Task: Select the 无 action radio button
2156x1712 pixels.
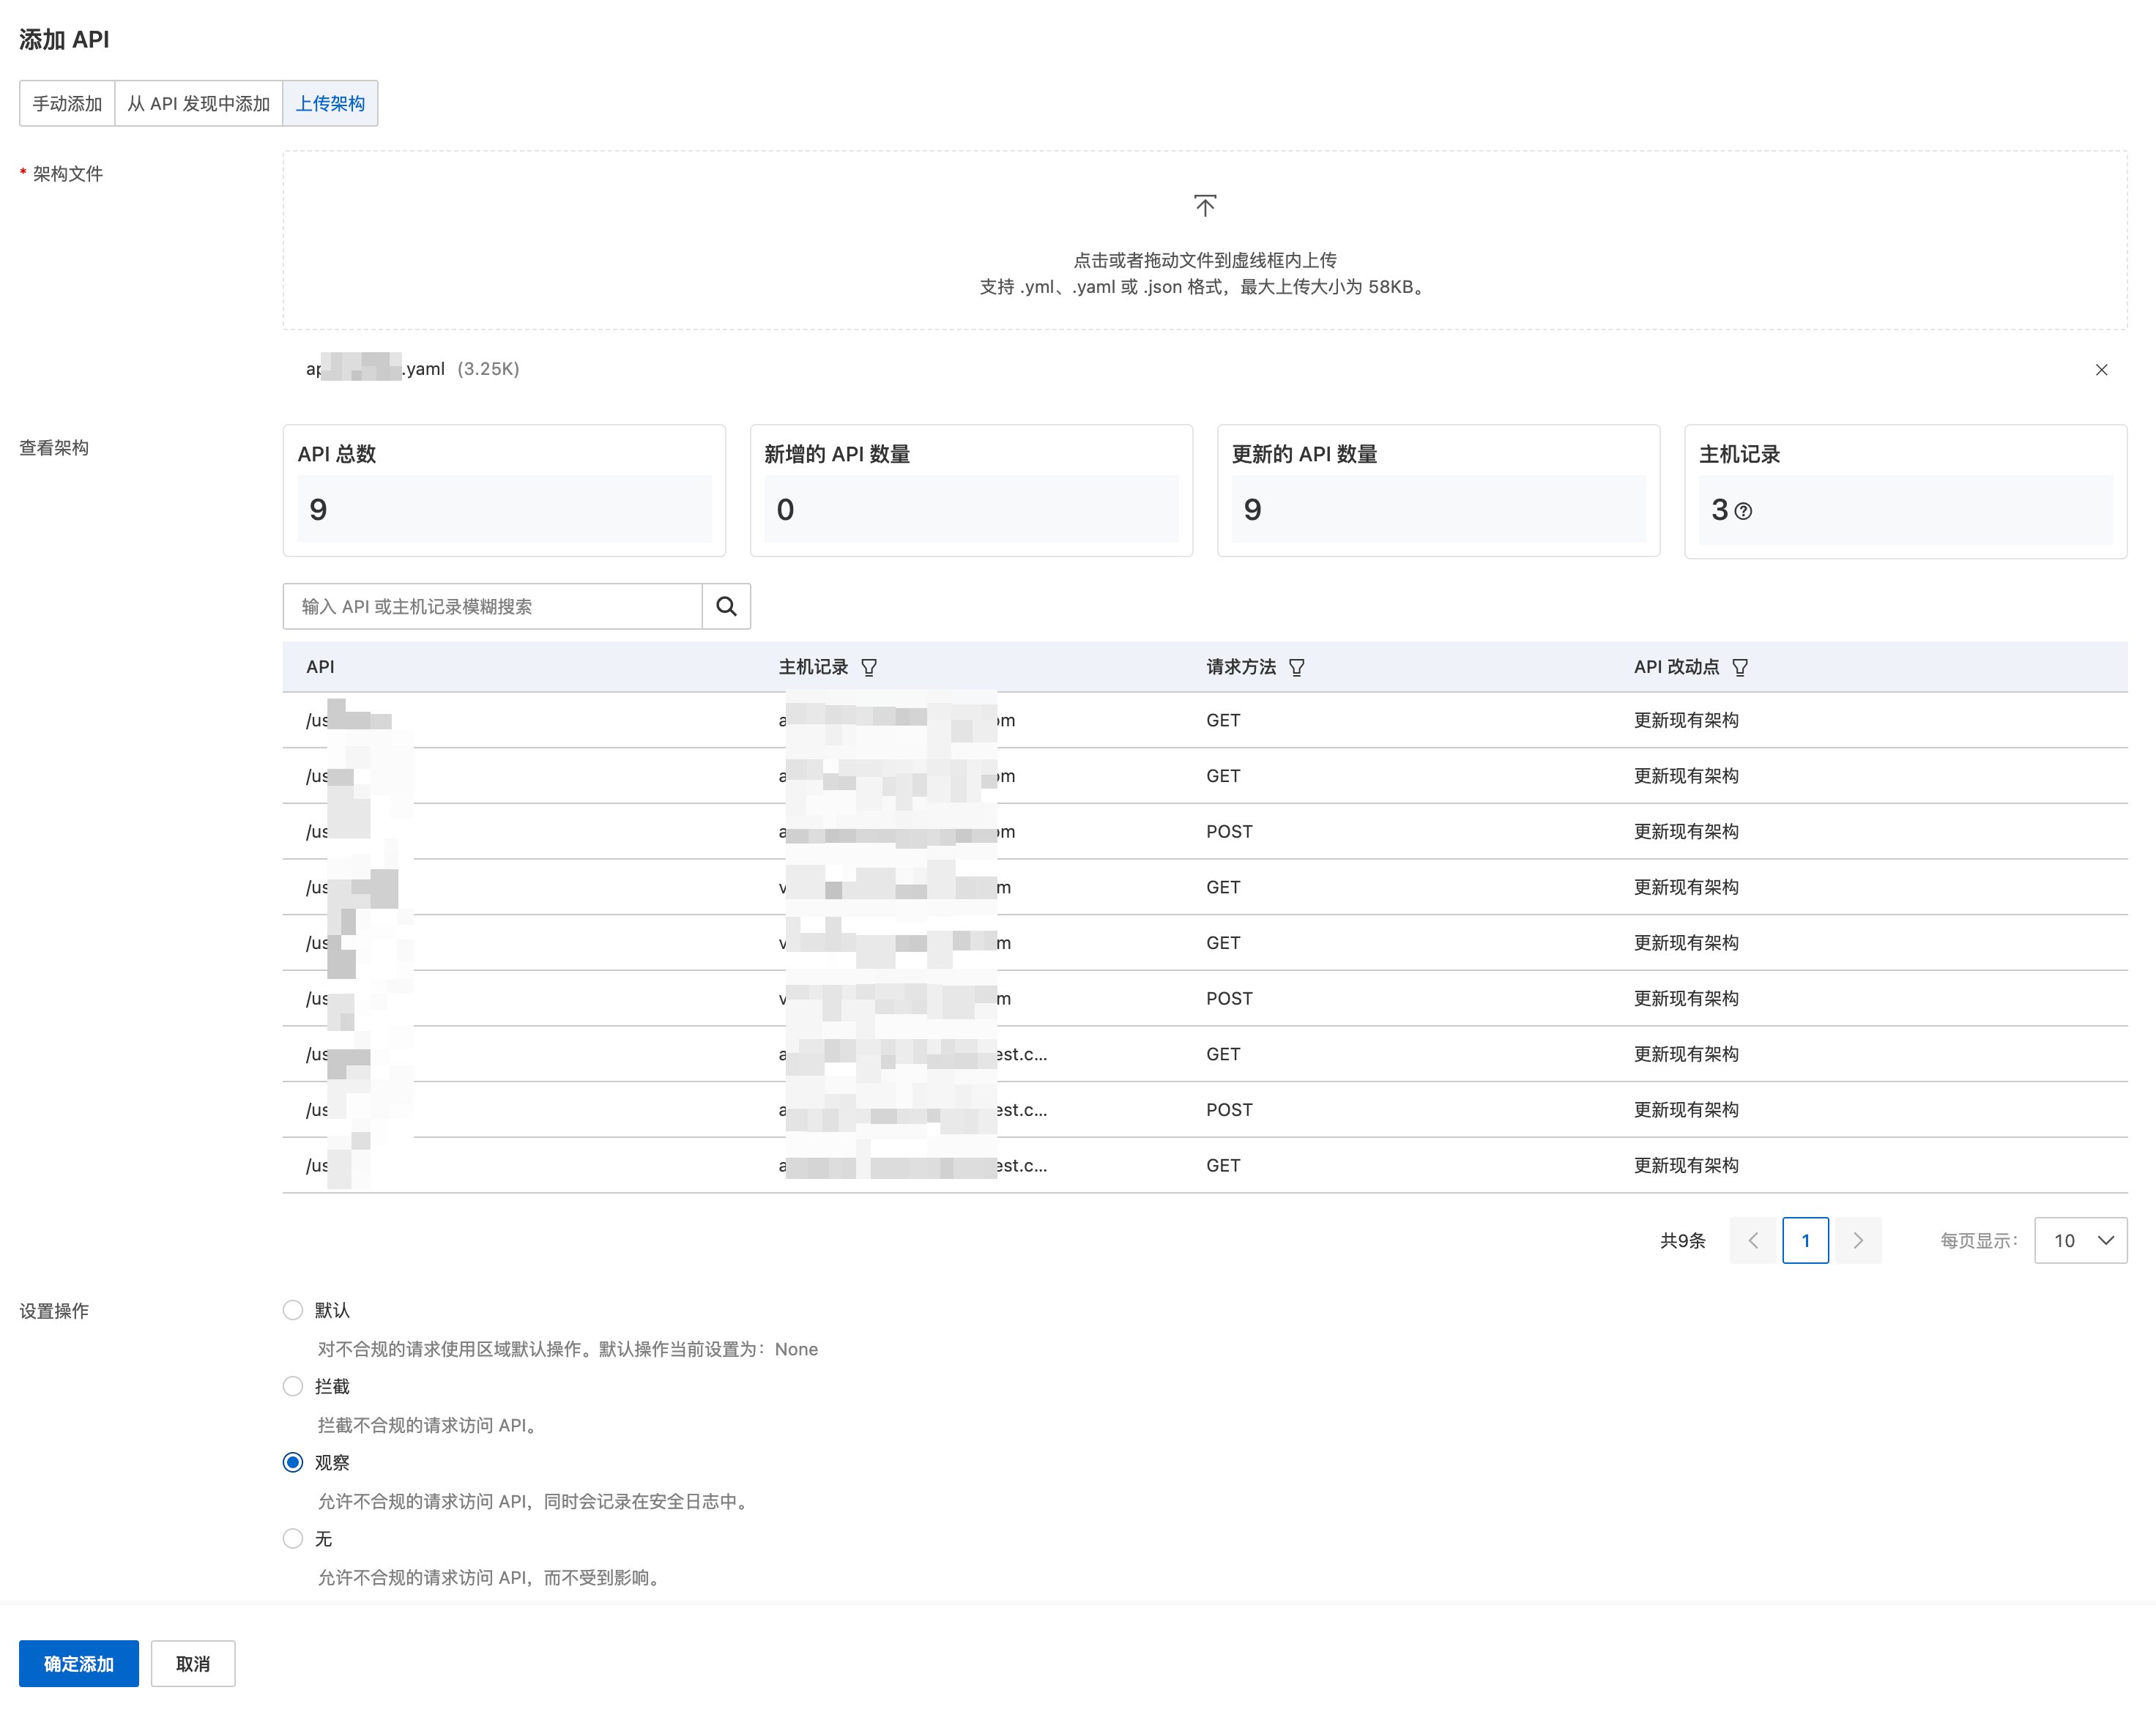Action: [293, 1538]
